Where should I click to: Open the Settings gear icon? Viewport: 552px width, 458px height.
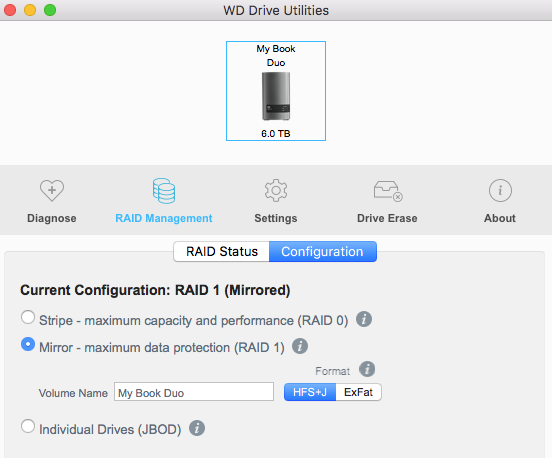pyautogui.click(x=276, y=190)
